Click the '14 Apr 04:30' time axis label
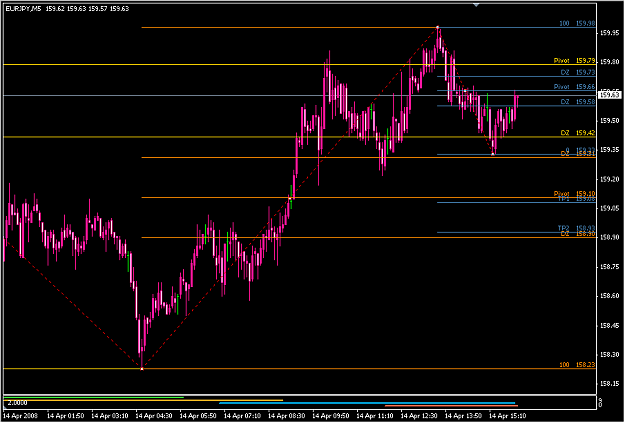This screenshot has width=625, height=423. (154, 415)
